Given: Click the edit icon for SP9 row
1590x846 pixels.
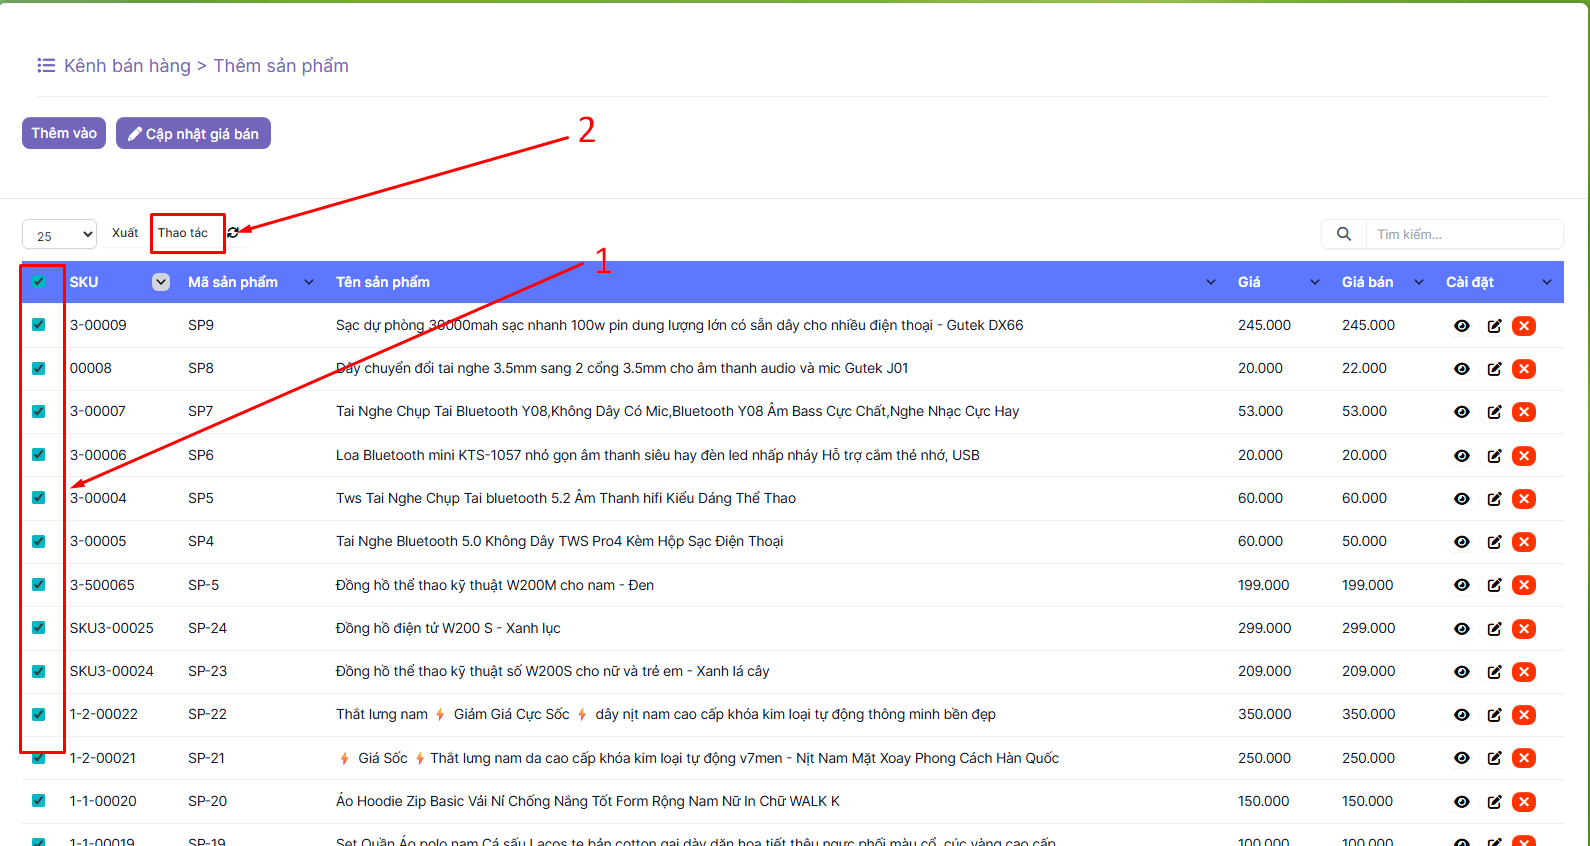Looking at the screenshot, I should point(1494,326).
